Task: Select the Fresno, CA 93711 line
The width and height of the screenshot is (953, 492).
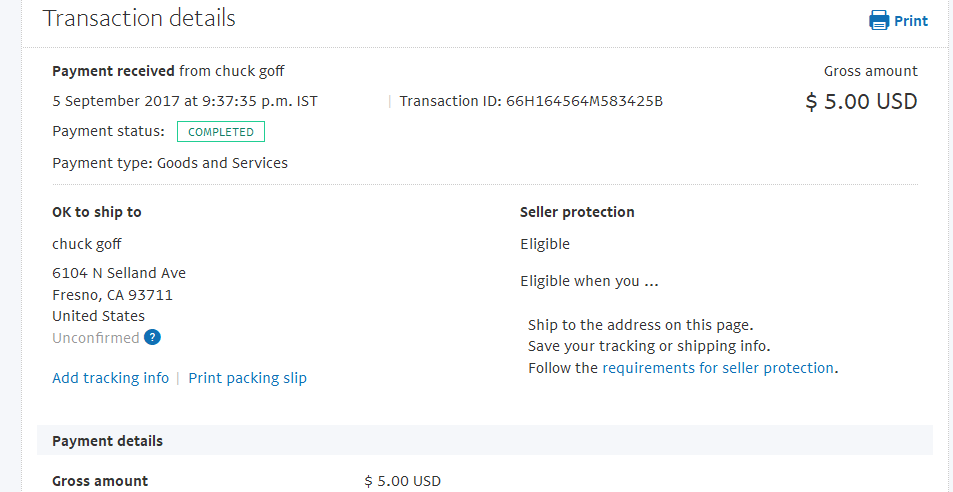Action: pyautogui.click(x=112, y=295)
